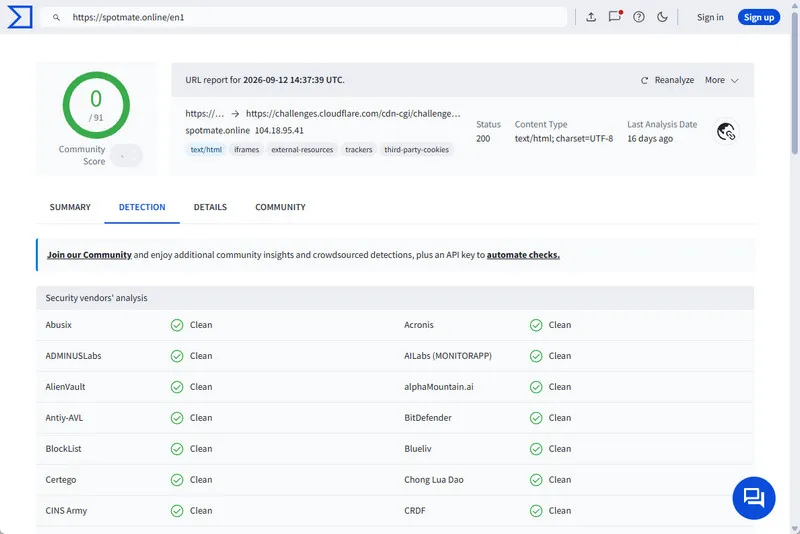Toggle dark mode moon icon

tap(662, 17)
